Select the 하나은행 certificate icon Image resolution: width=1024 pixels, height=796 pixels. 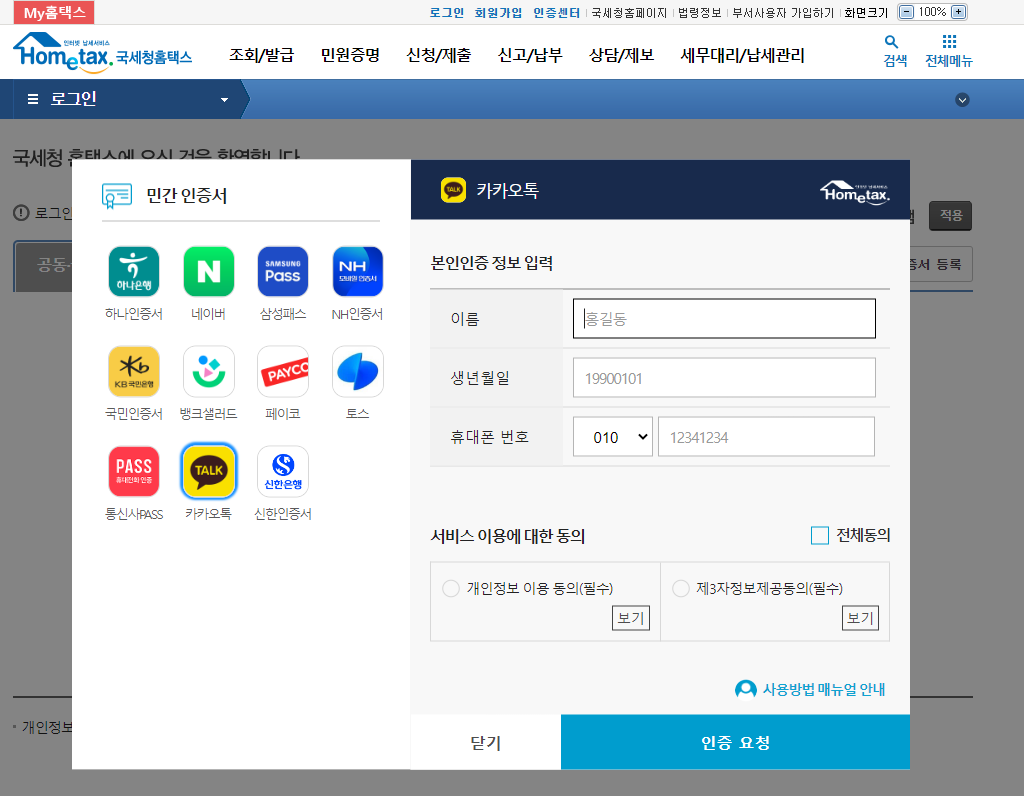134,270
